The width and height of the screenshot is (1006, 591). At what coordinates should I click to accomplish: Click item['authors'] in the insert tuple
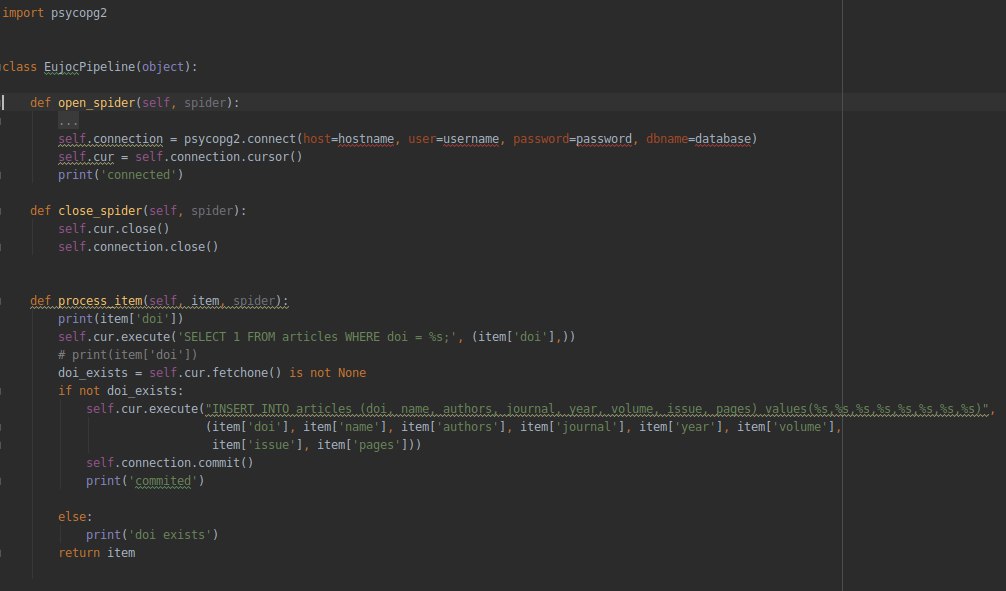(x=454, y=426)
